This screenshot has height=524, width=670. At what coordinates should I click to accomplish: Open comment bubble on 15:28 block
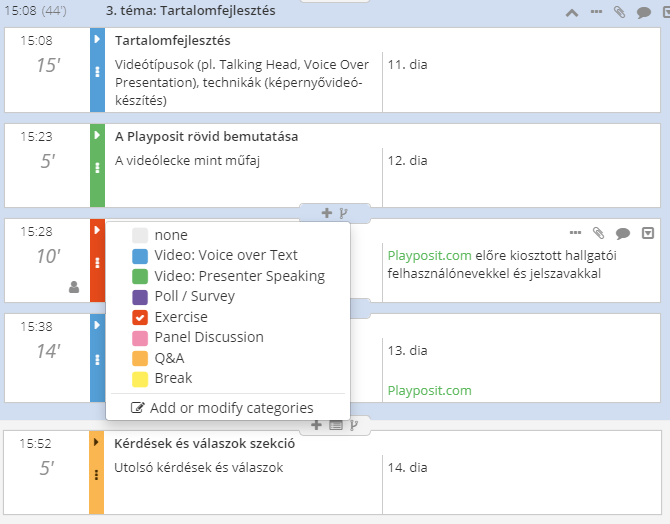[x=623, y=233]
